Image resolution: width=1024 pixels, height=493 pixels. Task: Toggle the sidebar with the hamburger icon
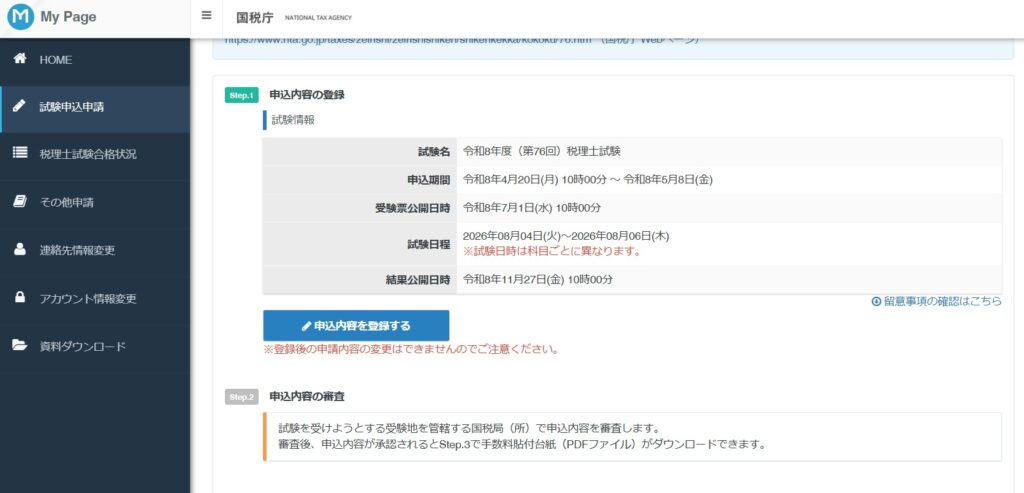coord(206,16)
